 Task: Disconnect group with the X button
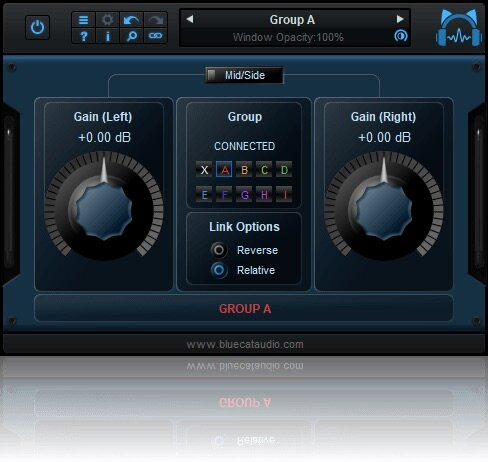[x=204, y=170]
